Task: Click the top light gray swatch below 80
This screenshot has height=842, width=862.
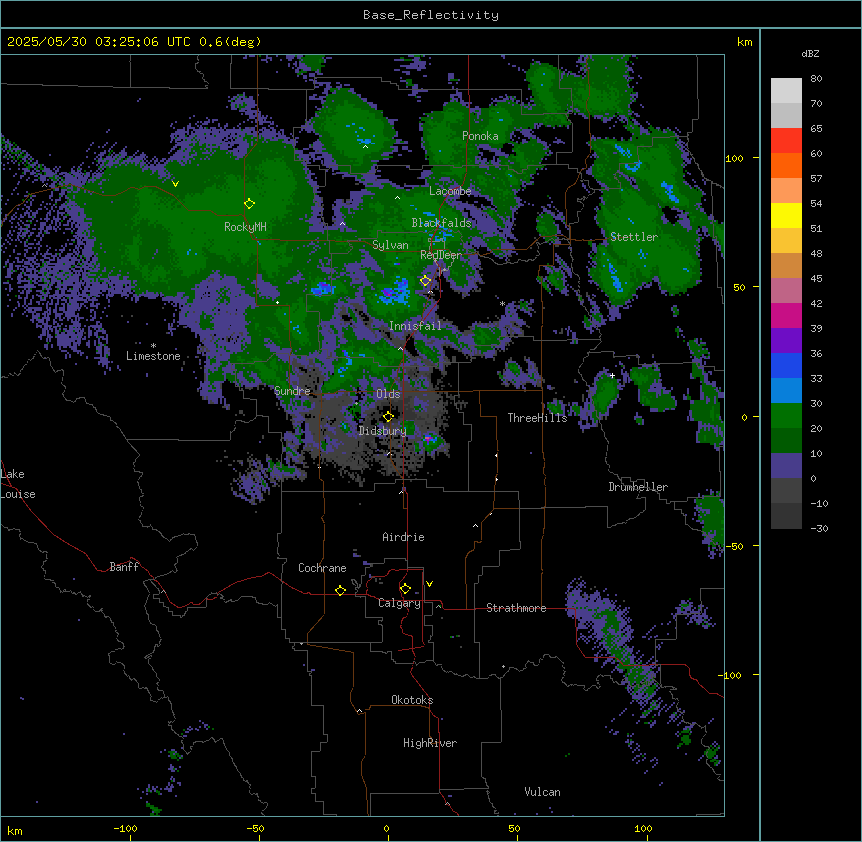Action: [786, 91]
